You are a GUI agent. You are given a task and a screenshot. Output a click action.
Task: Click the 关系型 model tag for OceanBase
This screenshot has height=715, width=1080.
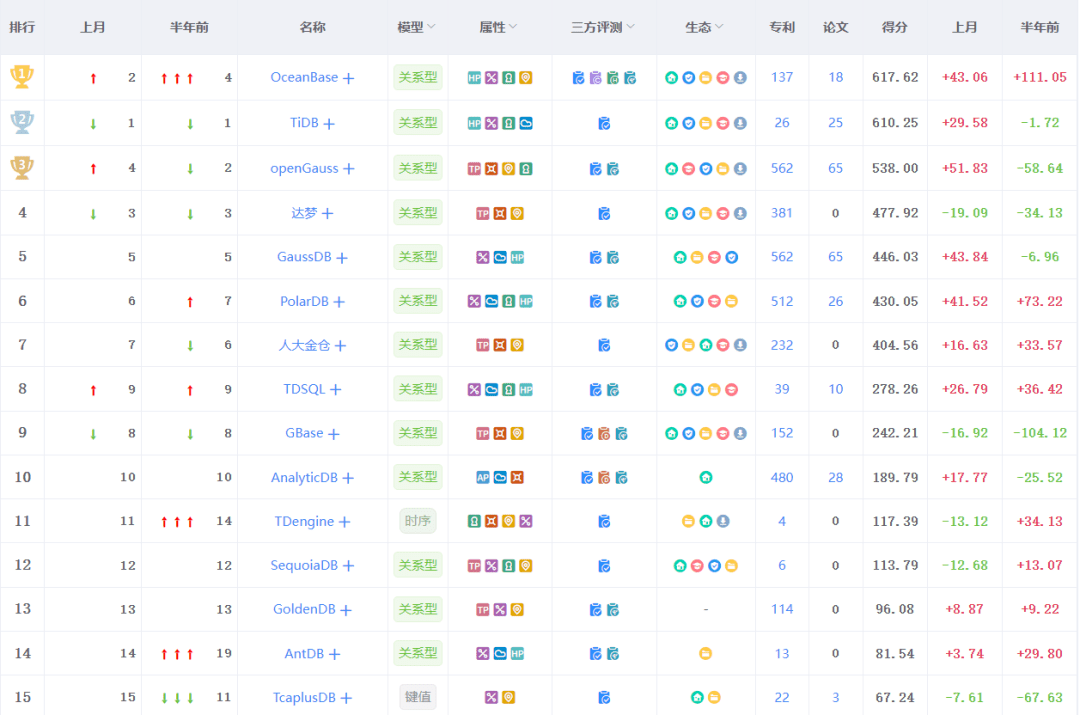coord(417,77)
